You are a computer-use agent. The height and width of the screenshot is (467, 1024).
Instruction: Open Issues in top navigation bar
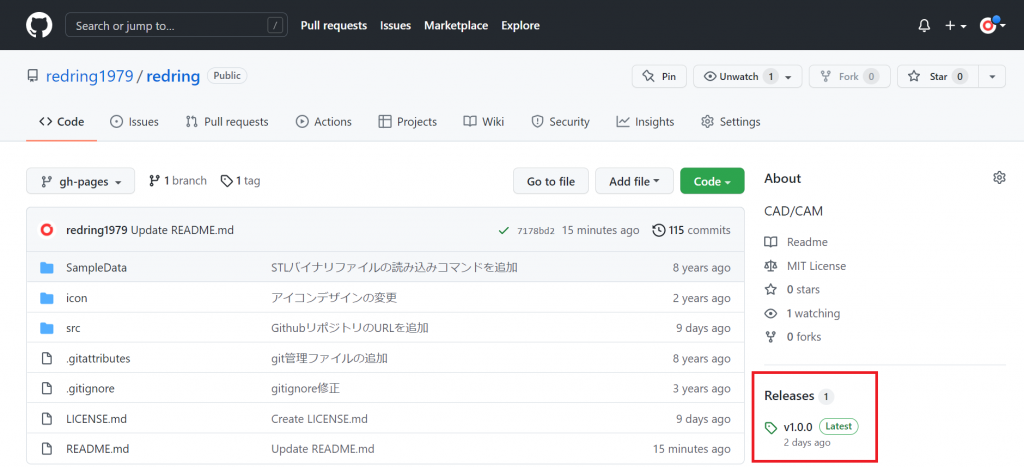coord(396,25)
